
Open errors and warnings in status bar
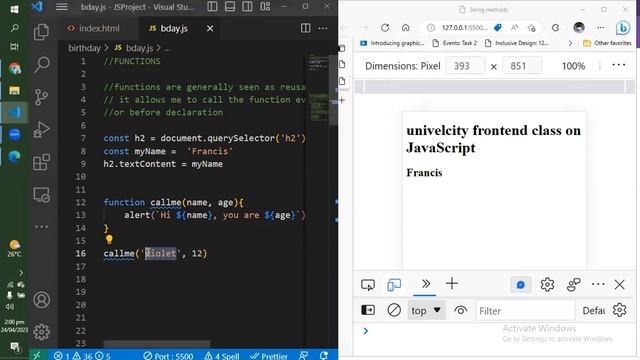point(82,356)
